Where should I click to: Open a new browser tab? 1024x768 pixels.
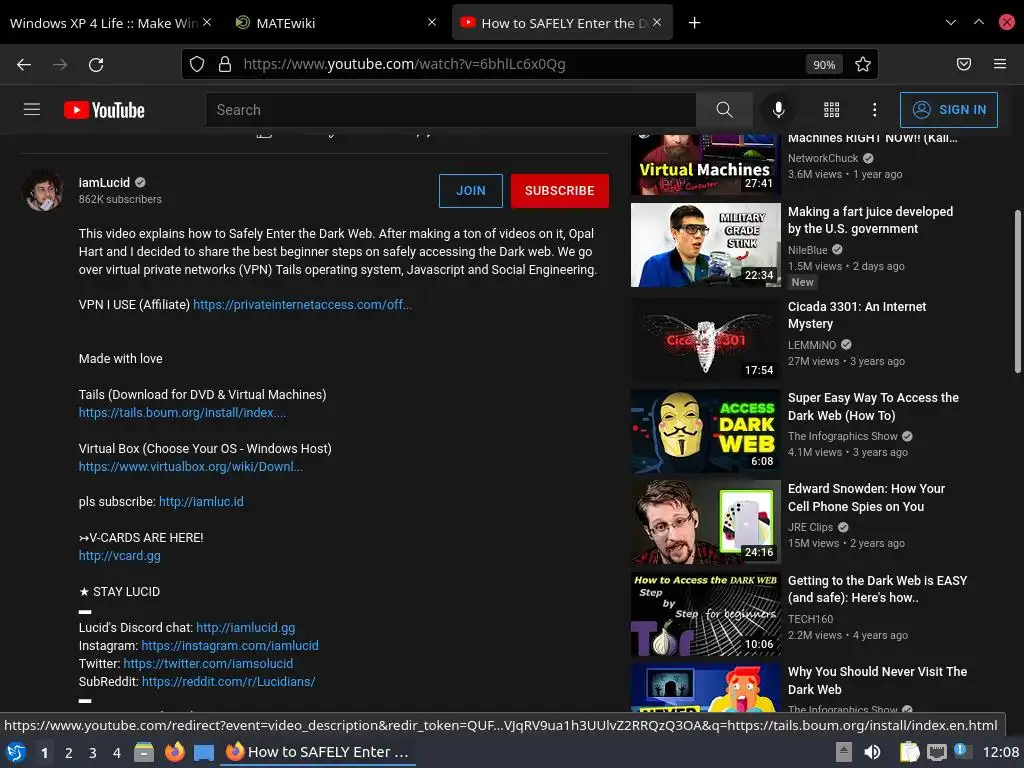click(x=695, y=23)
